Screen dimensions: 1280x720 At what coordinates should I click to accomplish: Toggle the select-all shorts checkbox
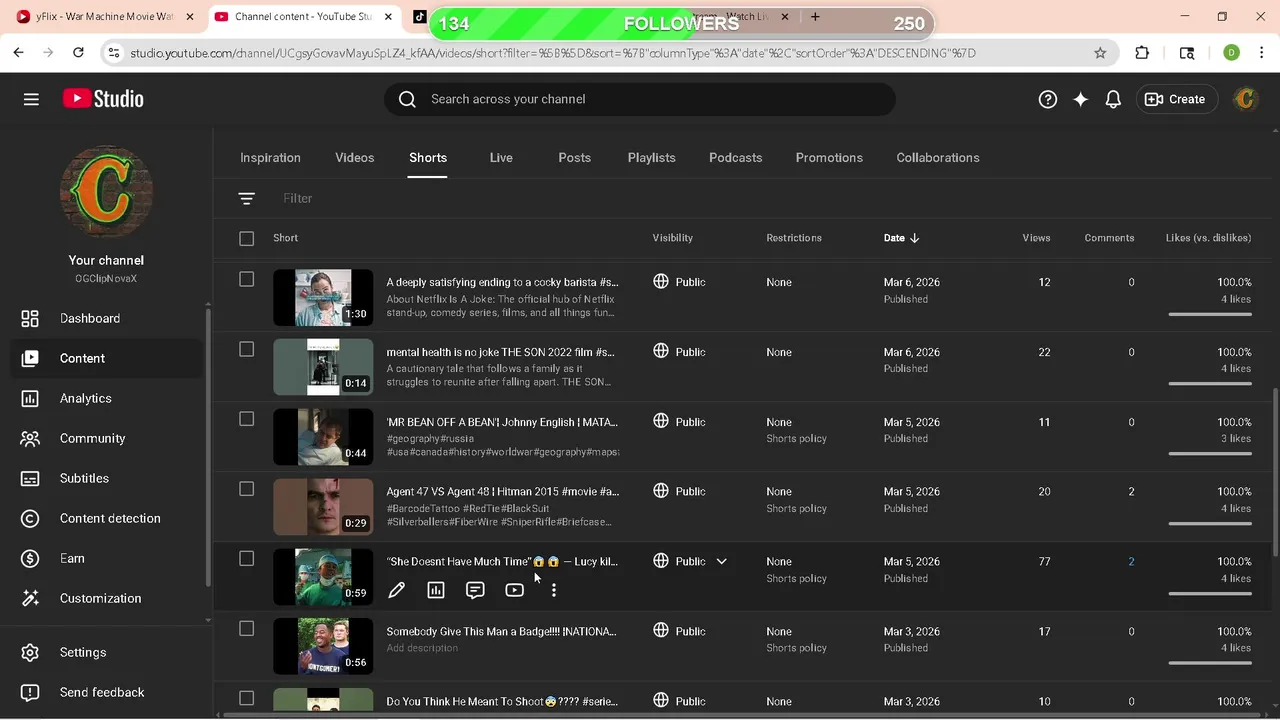(246, 238)
